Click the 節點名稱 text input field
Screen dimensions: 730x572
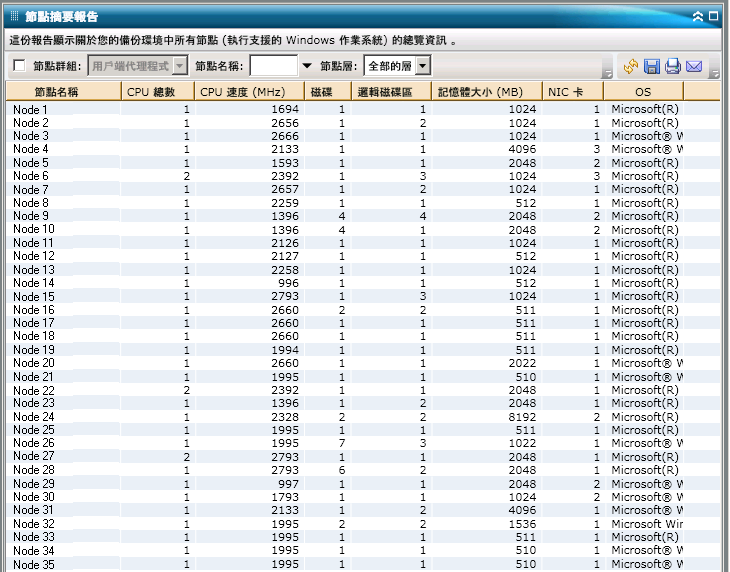274,66
